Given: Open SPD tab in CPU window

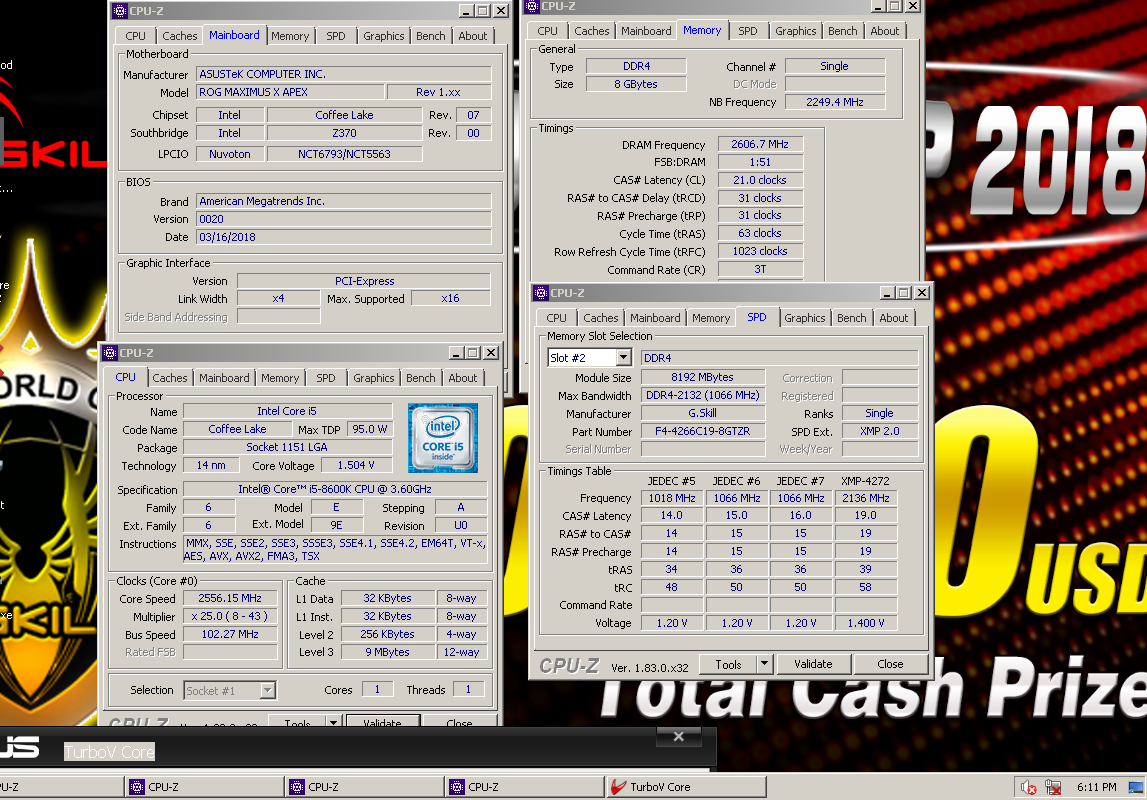Looking at the screenshot, I should pyautogui.click(x=326, y=378).
